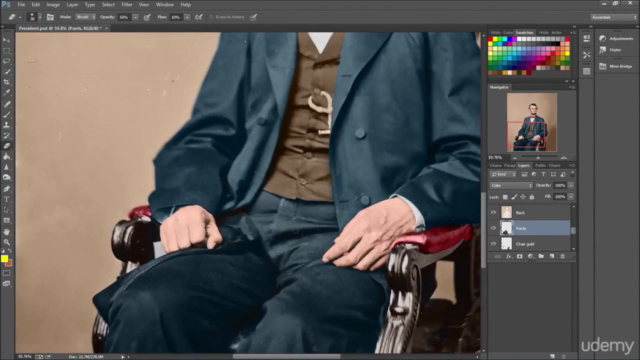Image resolution: width=640 pixels, height=360 pixels.
Task: Select the Hand tool
Action: 7,231
